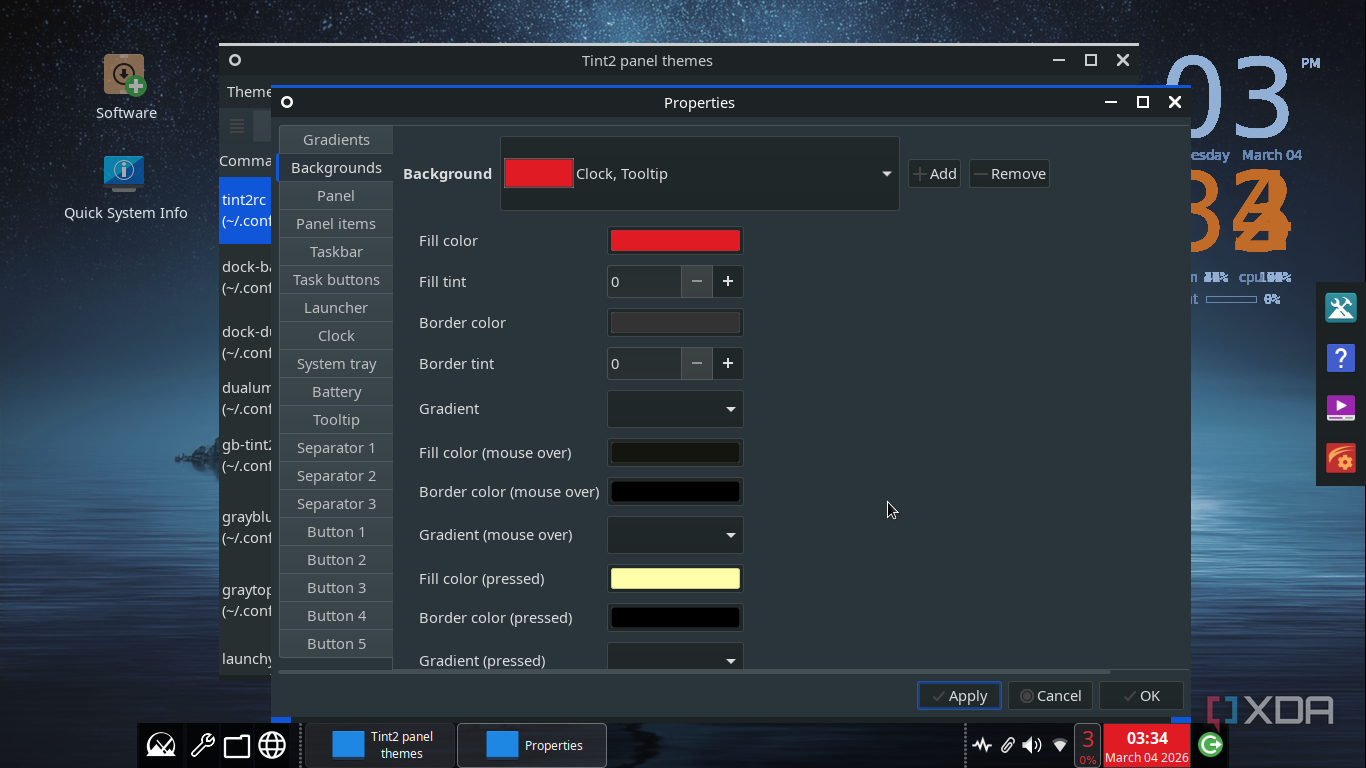Screen dimensions: 1366x768
Task: Click the paperclip clipboard tray icon
Action: tap(1008, 745)
